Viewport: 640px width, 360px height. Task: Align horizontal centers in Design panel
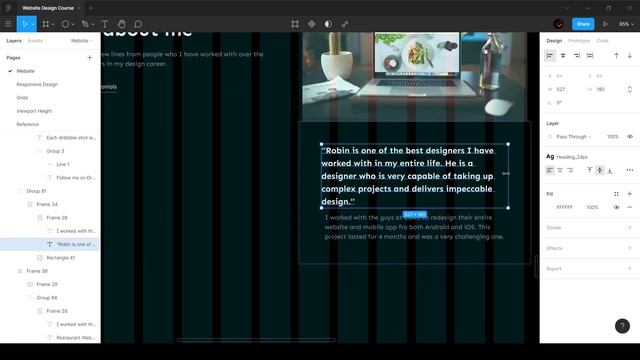[563, 56]
